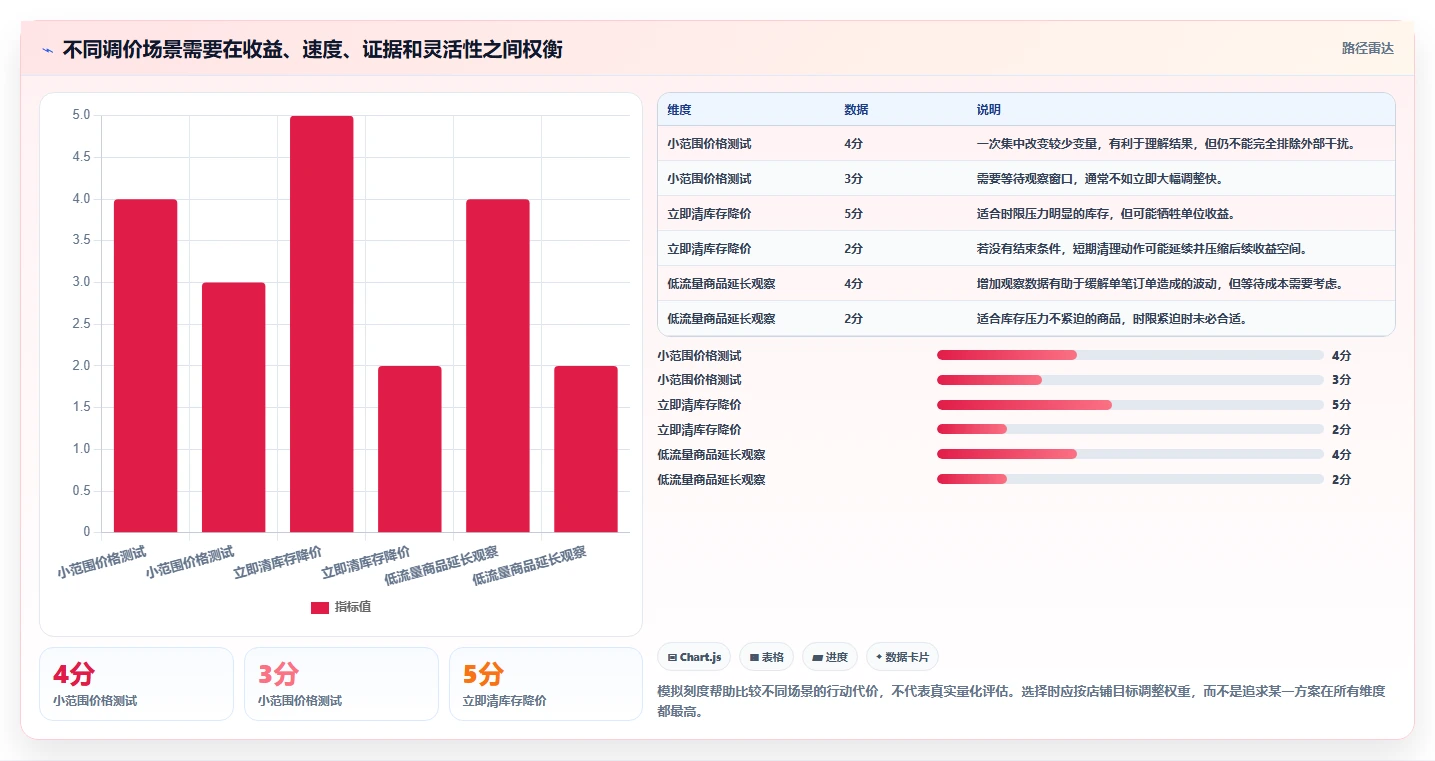The image size is (1435, 761).
Task: Click the 2.5 tick label on the y-axis
Action: (81, 324)
